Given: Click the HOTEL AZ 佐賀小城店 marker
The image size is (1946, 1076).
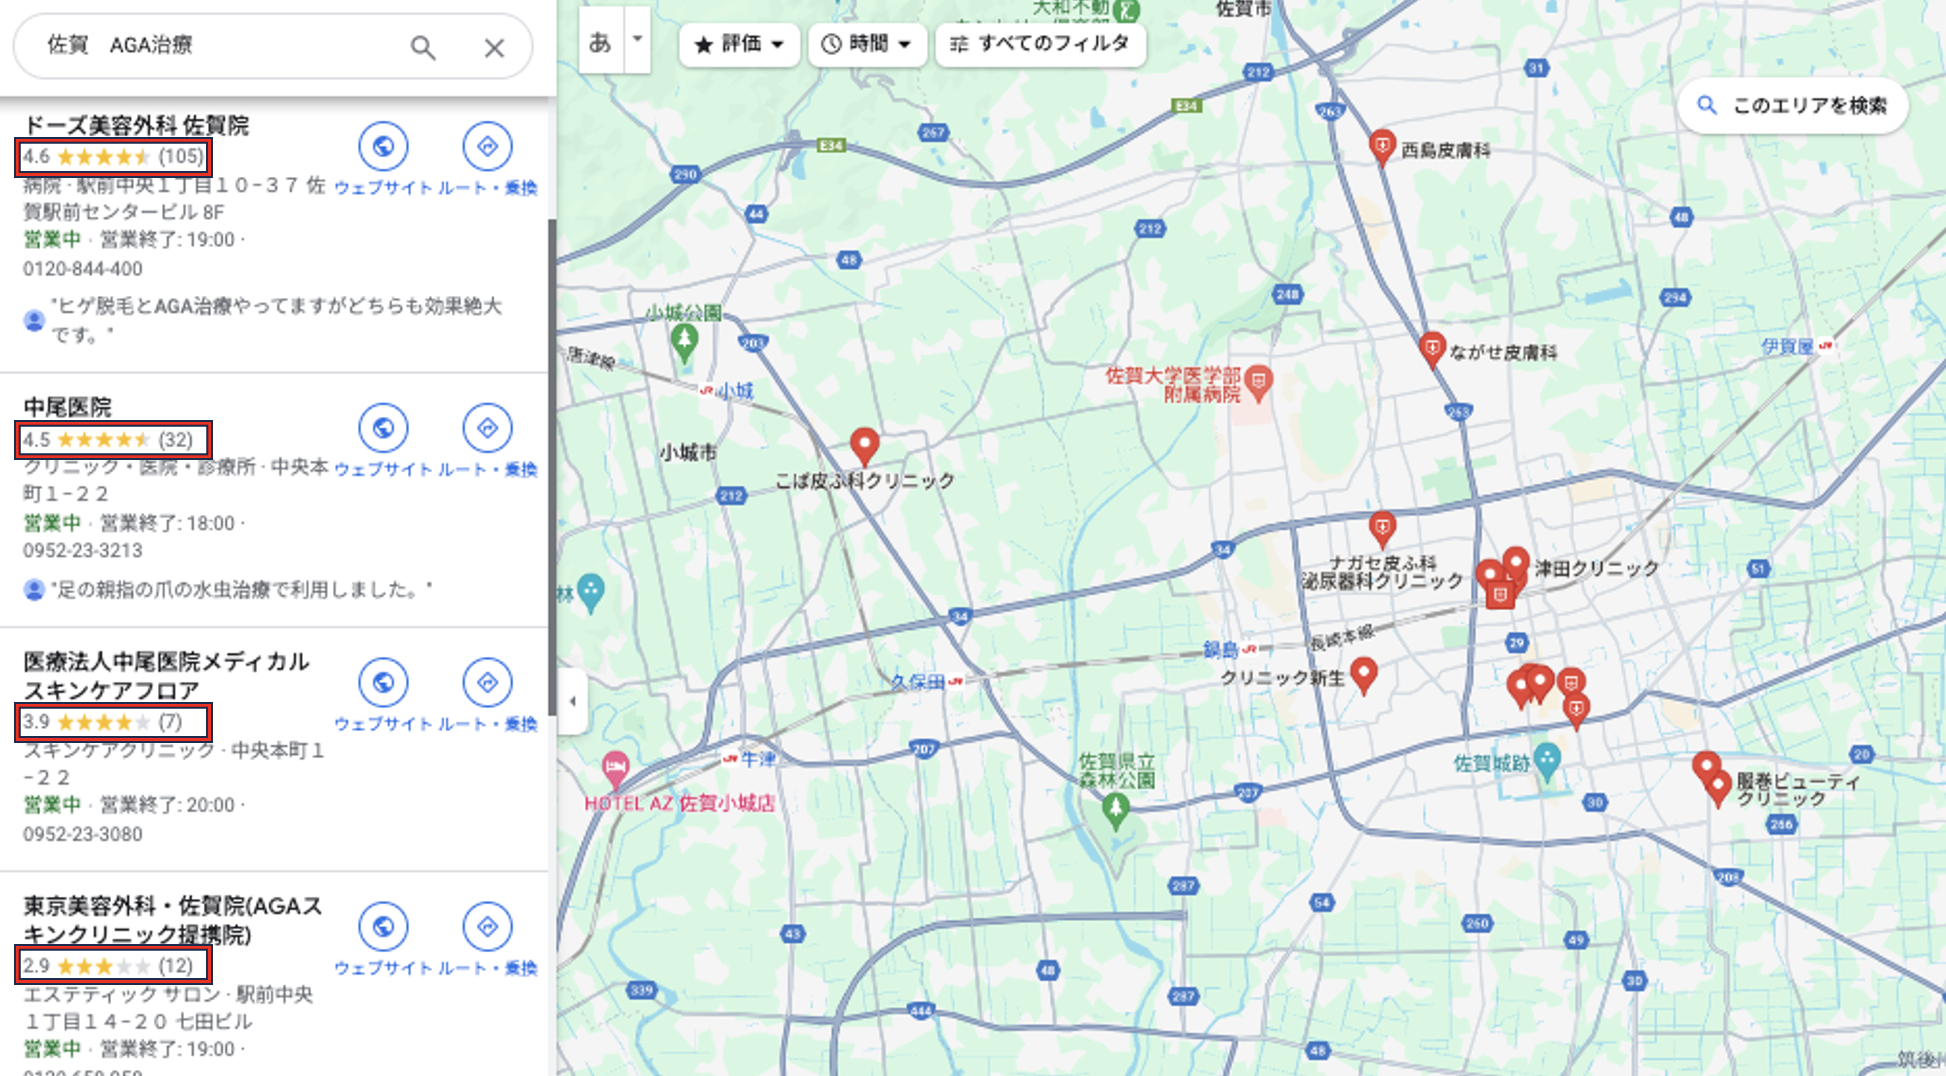Looking at the screenshot, I should (616, 768).
